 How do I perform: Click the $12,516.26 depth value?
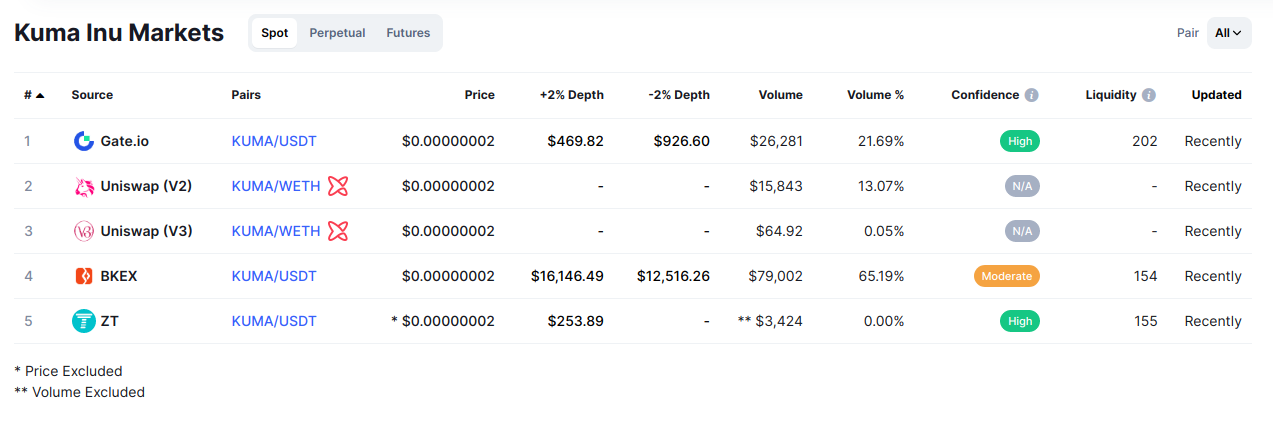(x=673, y=276)
